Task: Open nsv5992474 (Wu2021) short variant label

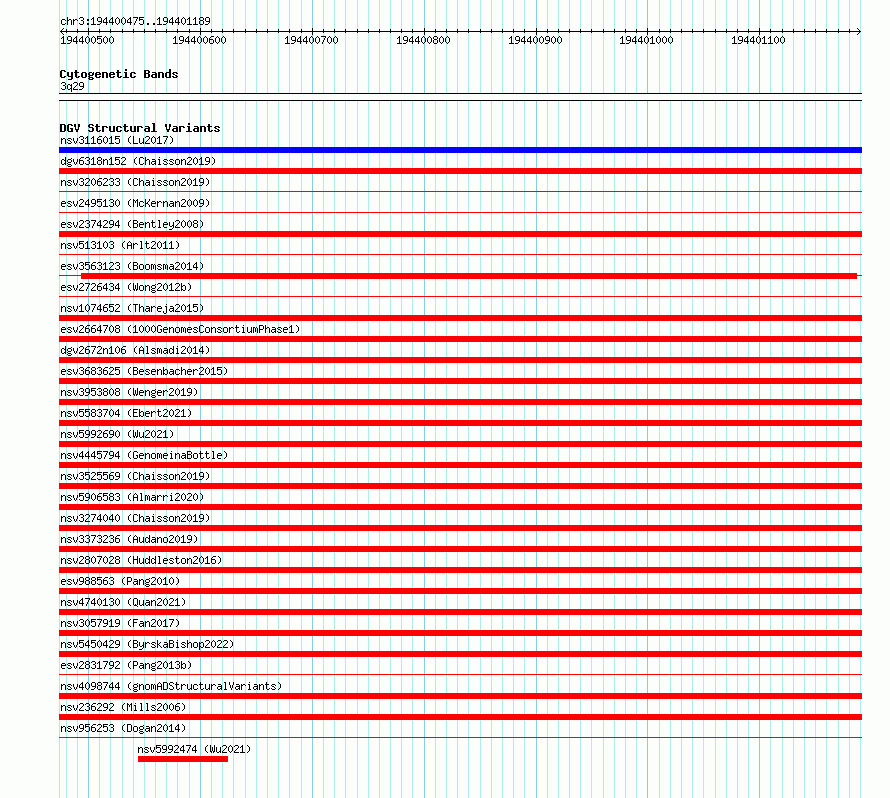Action: tap(194, 749)
